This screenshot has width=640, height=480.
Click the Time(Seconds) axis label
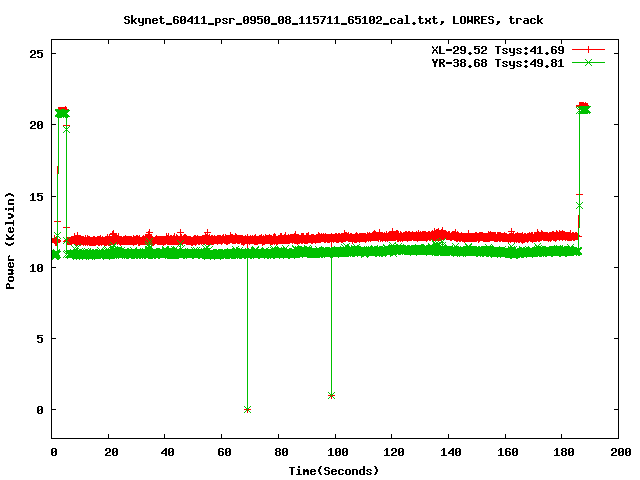(334, 471)
